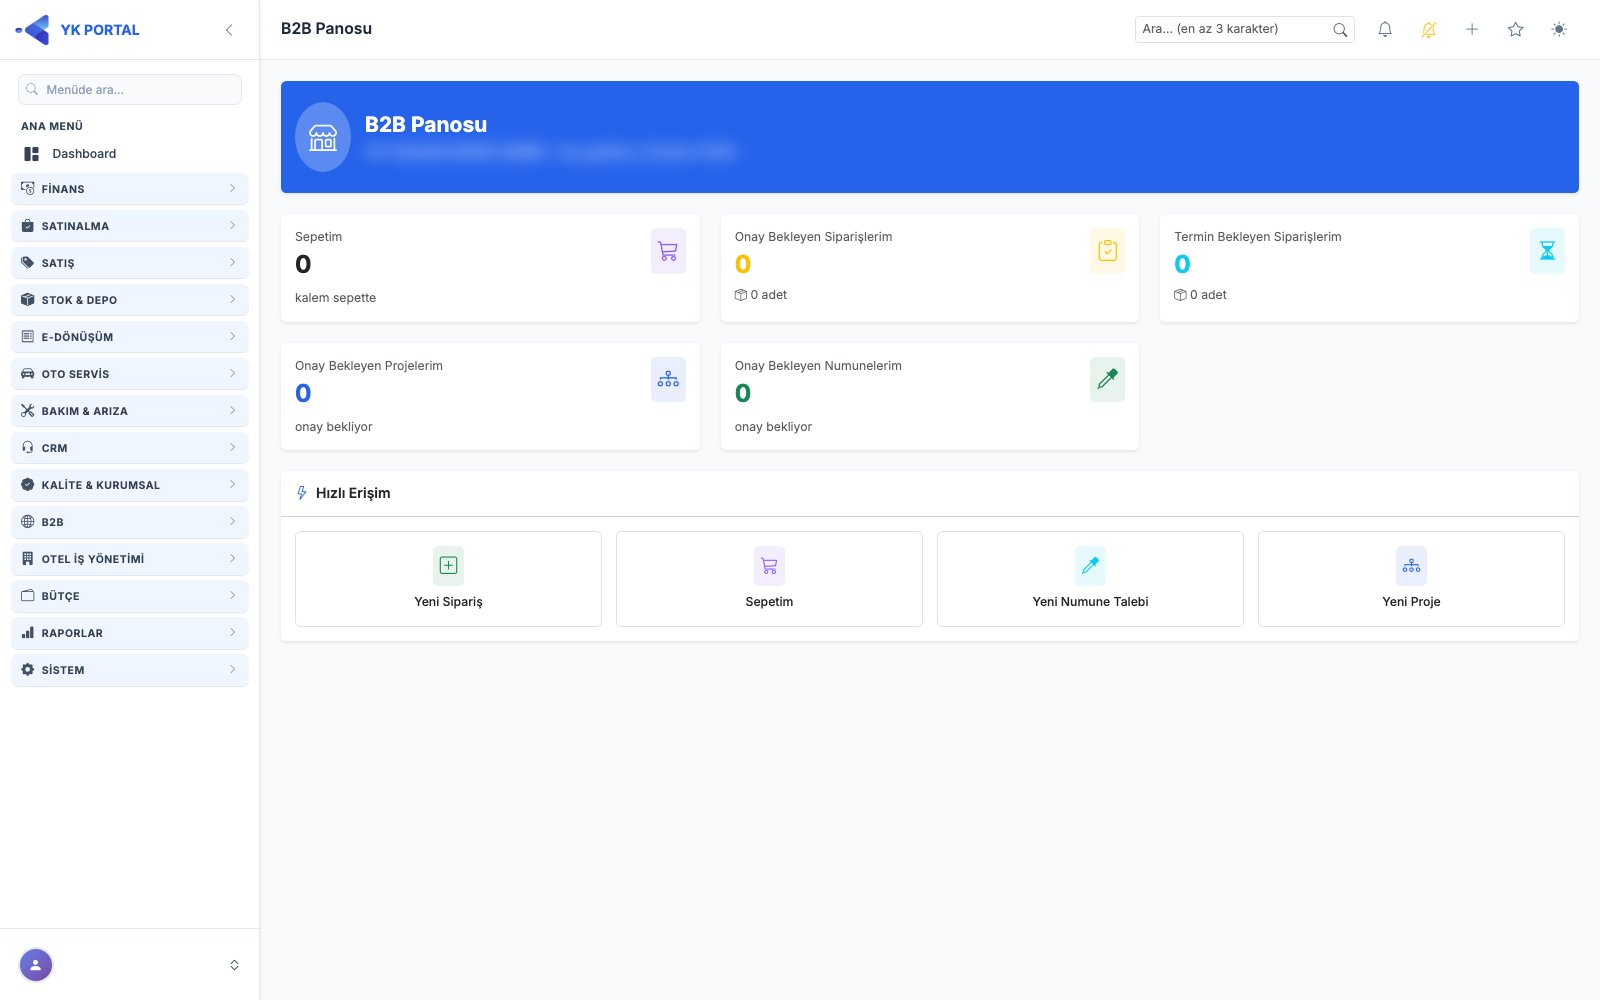
Task: Open the Sepetim quick access button
Action: pyautogui.click(x=769, y=579)
